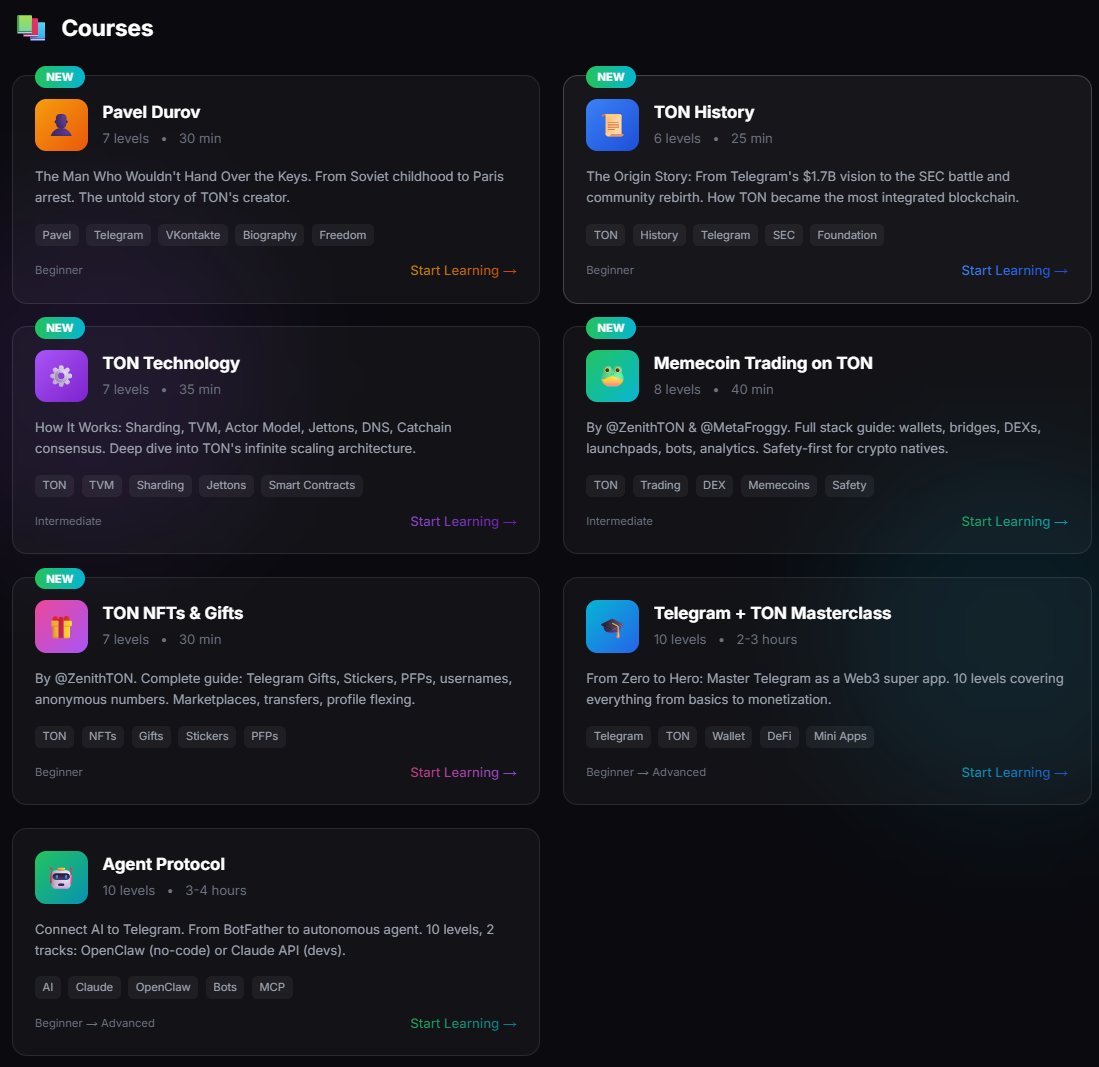Select the History tag
This screenshot has width=1099, height=1067.
point(659,235)
